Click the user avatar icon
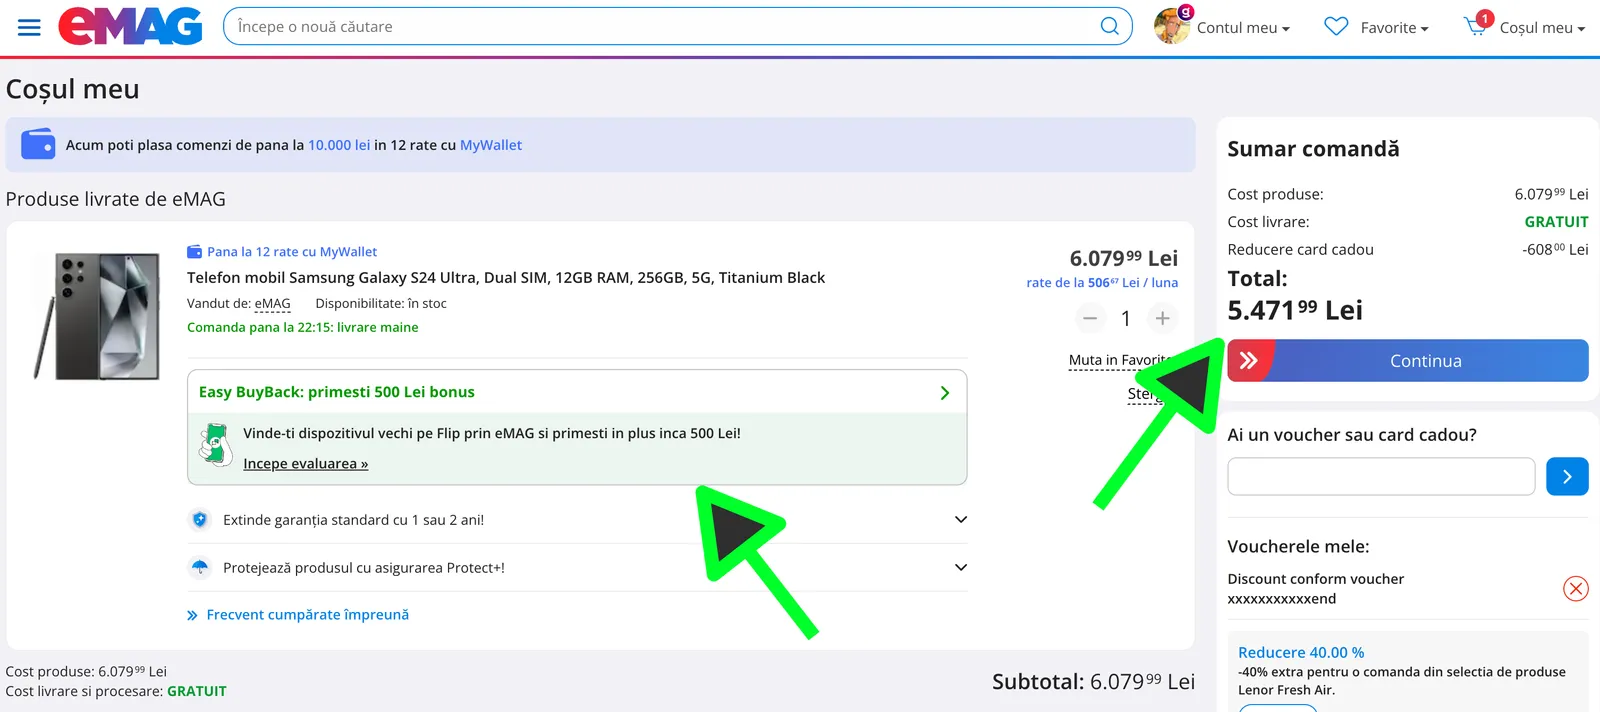Screen dimensions: 1600x712 pos(1172,26)
